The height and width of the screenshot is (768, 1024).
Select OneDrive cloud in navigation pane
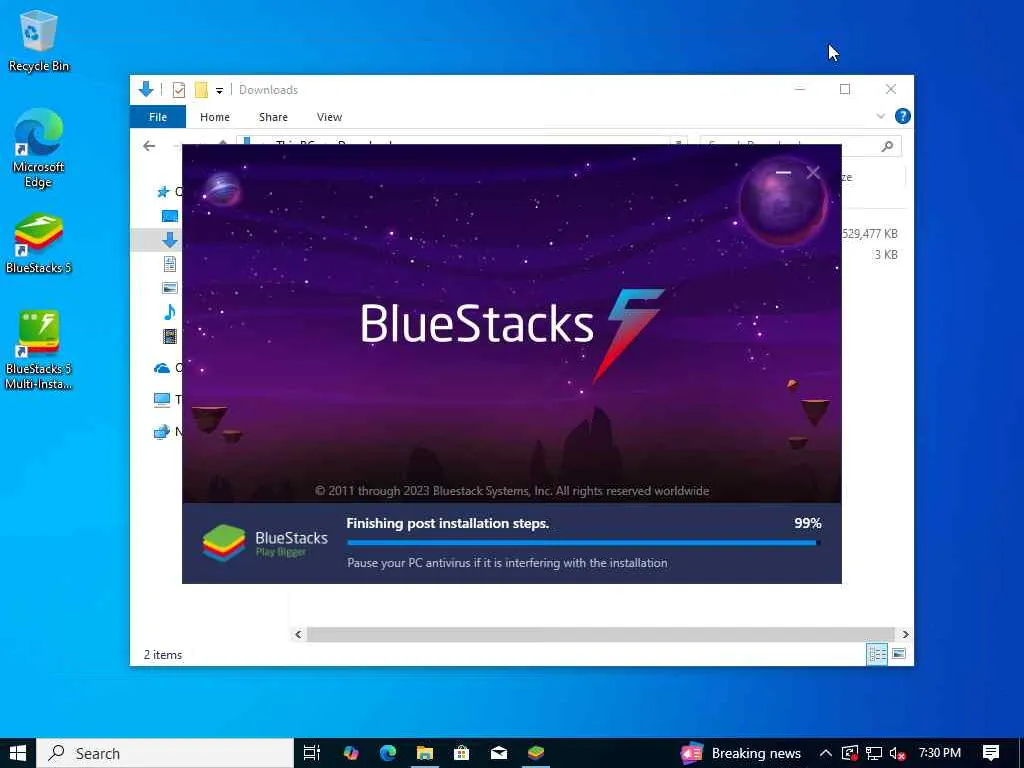(162, 368)
